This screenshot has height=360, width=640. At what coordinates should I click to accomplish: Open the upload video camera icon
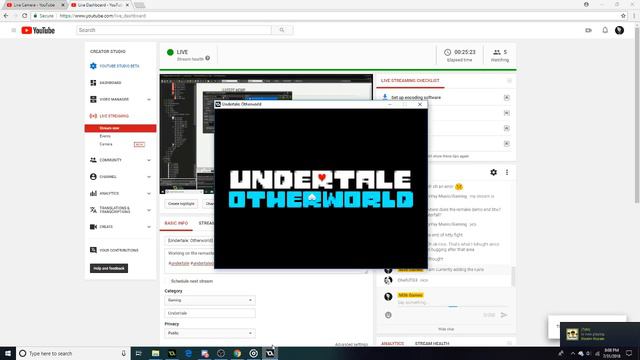pos(588,30)
